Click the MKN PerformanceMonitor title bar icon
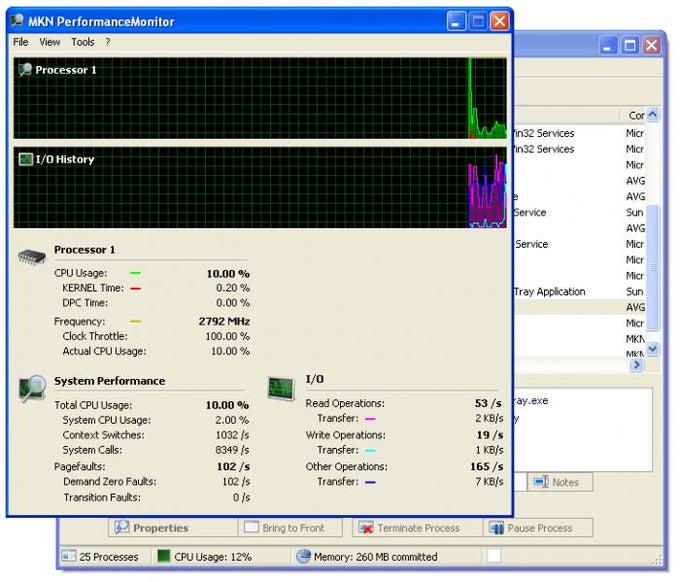Viewport: 680px width, 582px height. click(x=17, y=20)
